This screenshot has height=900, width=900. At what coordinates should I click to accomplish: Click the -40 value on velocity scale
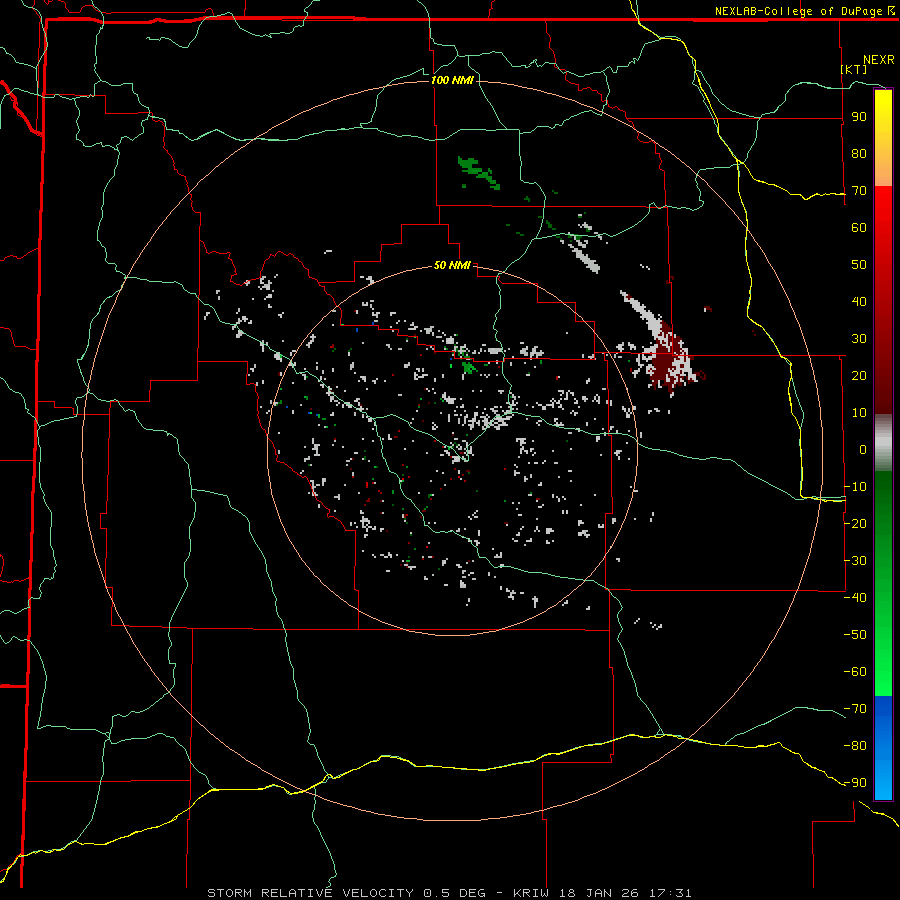(x=855, y=598)
